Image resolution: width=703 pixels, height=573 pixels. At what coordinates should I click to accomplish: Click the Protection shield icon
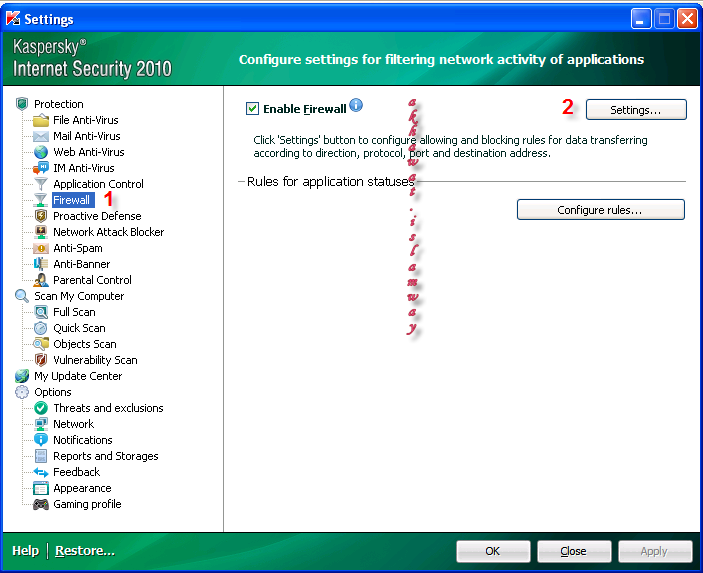pos(22,104)
